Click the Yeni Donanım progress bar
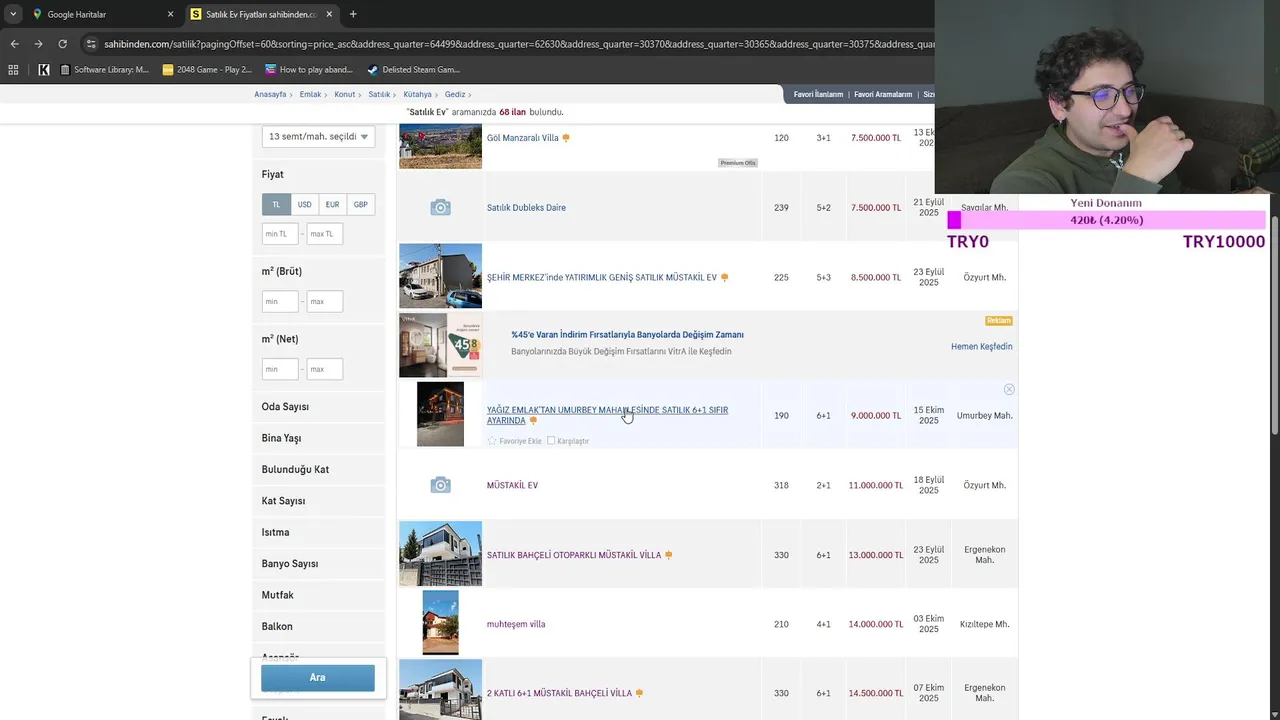1280x720 pixels. pos(1106,220)
